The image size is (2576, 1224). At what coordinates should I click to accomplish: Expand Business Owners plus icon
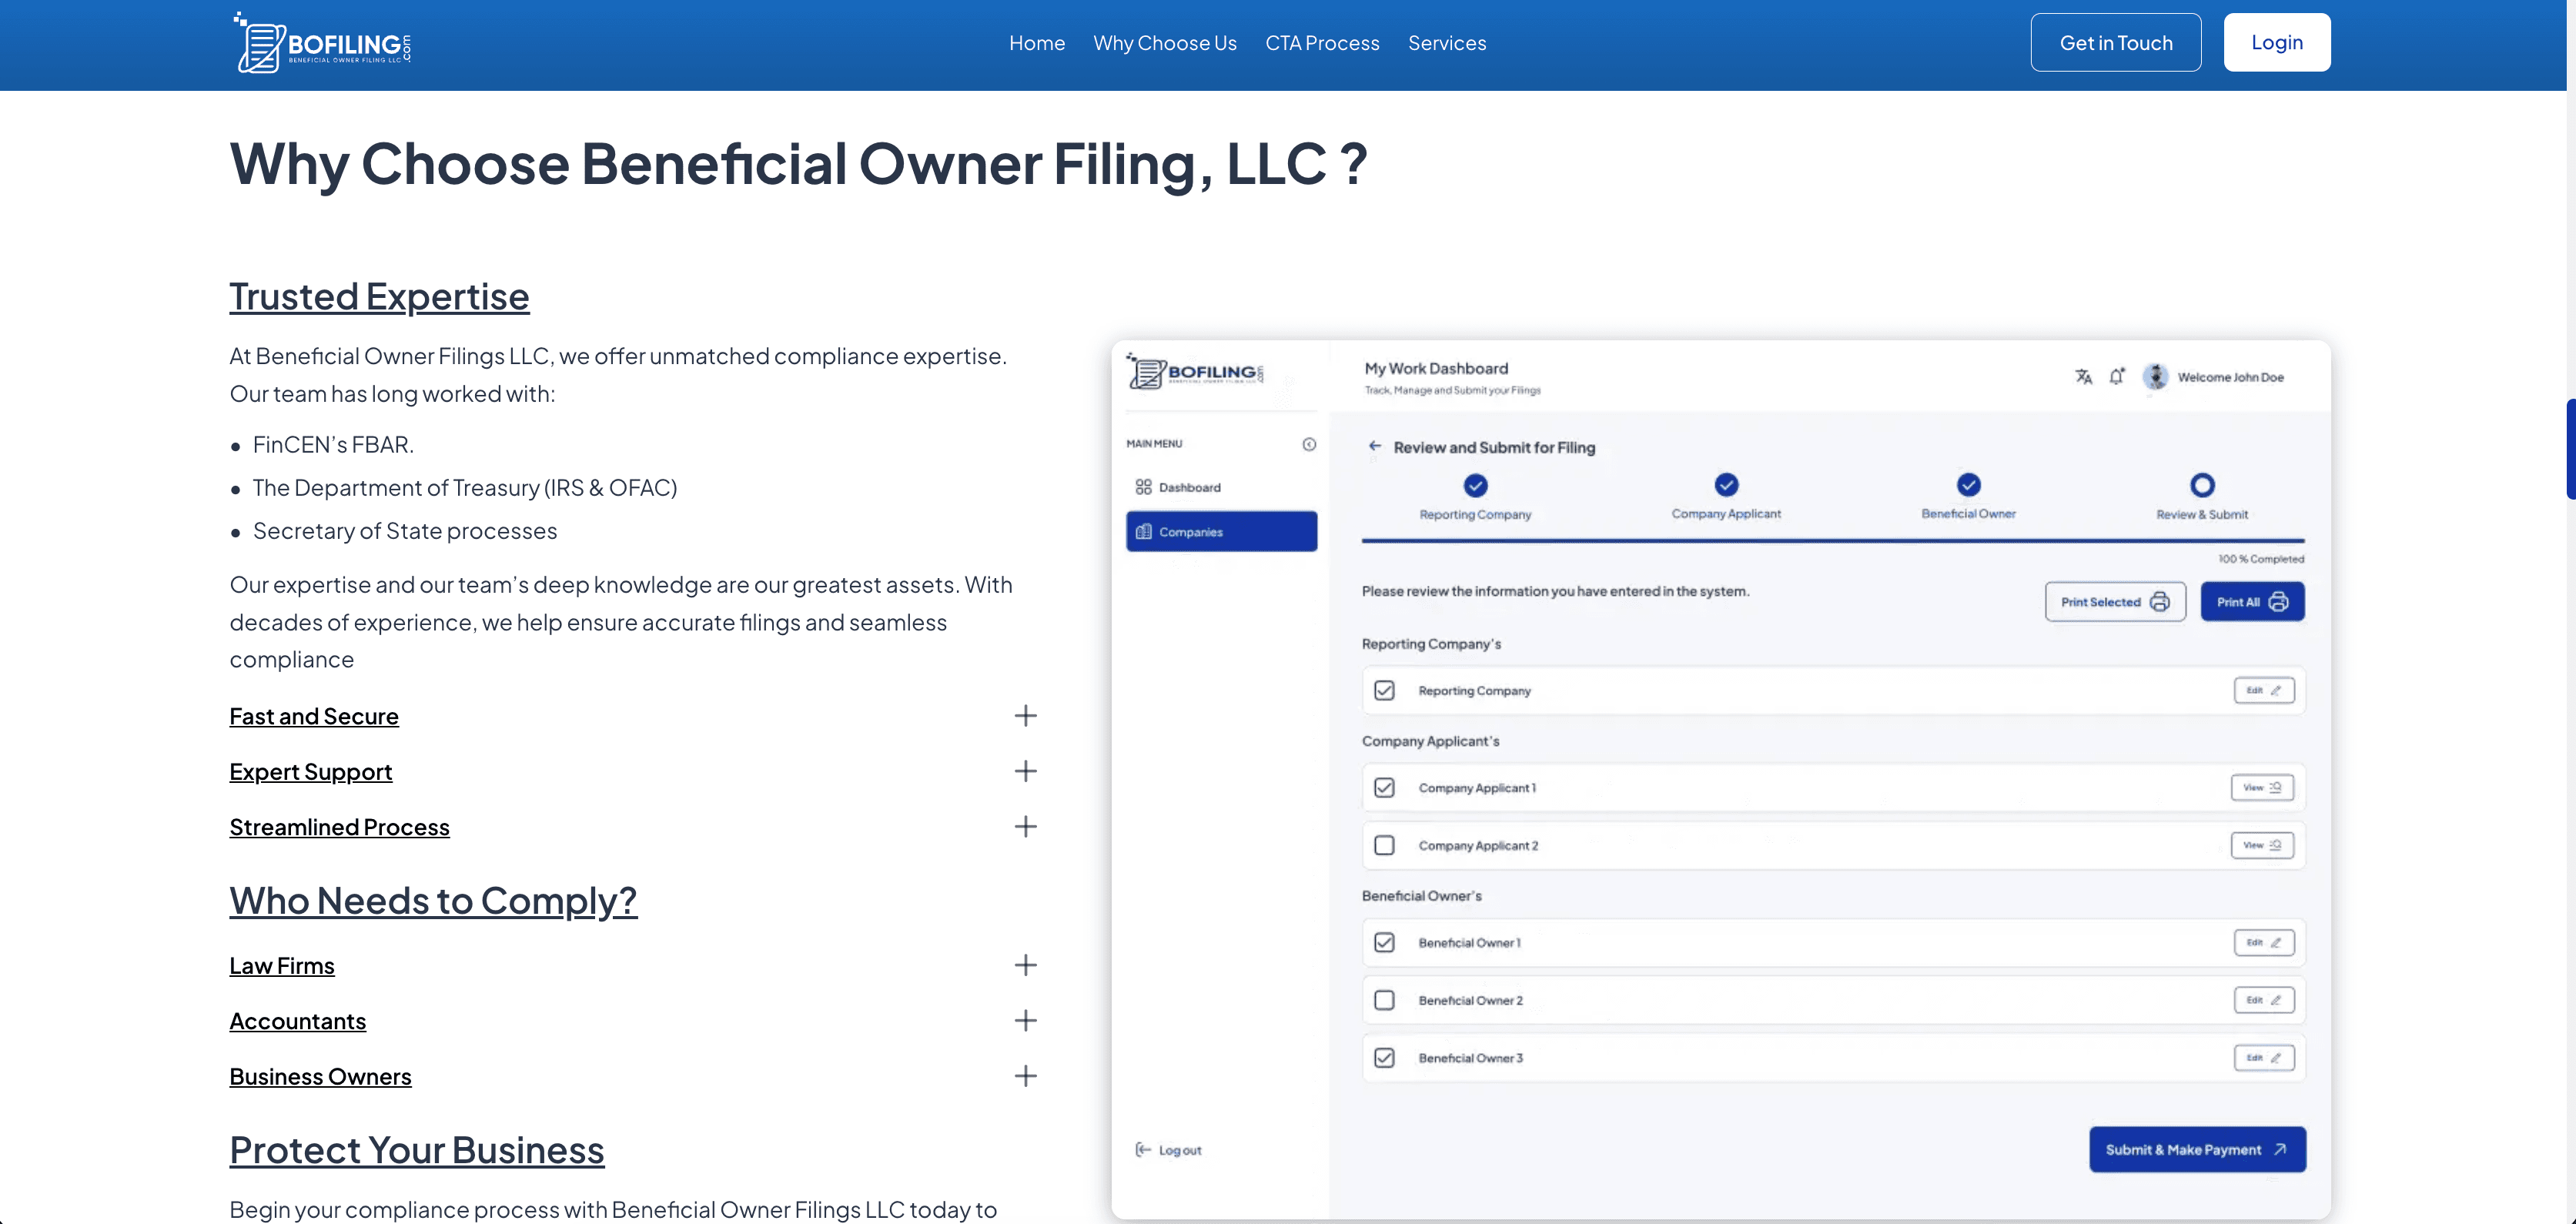coord(1025,1076)
